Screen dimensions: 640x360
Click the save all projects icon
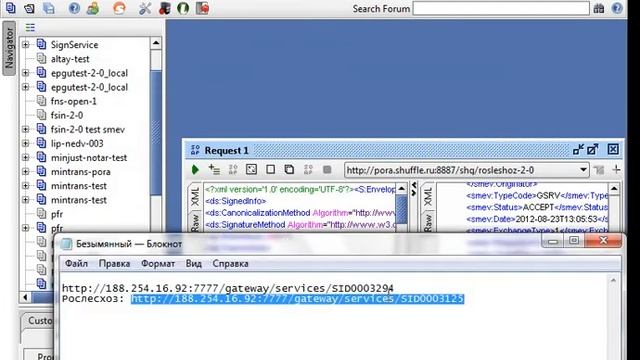49,8
